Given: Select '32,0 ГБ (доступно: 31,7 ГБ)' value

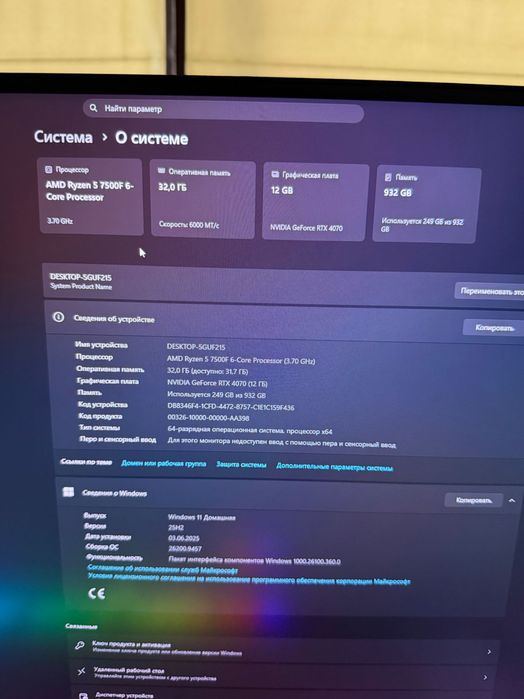Looking at the screenshot, I should 207,371.
